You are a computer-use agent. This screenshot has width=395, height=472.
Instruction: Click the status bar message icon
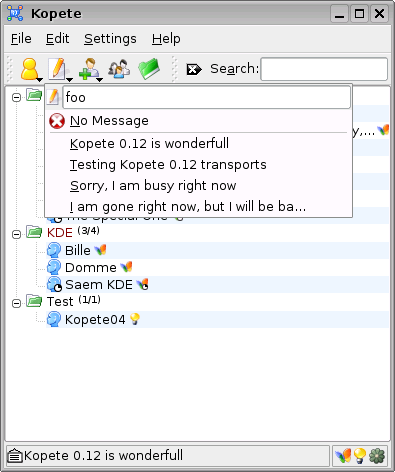point(14,456)
